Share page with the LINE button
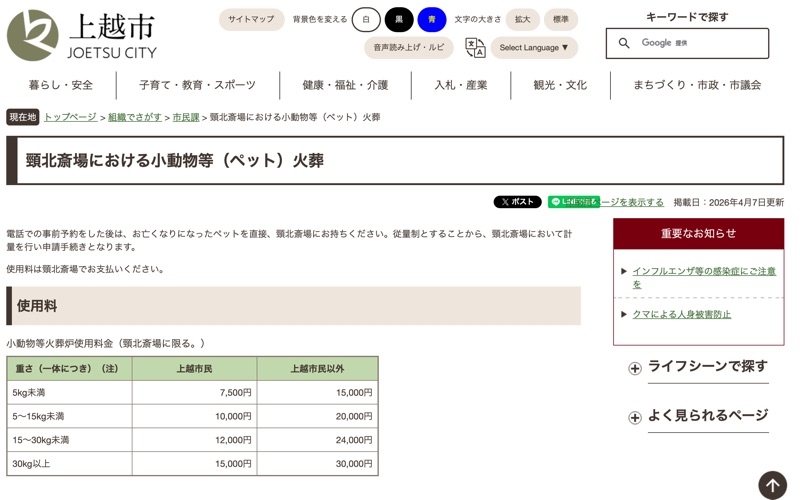This screenshot has height=500, width=800. [x=573, y=202]
